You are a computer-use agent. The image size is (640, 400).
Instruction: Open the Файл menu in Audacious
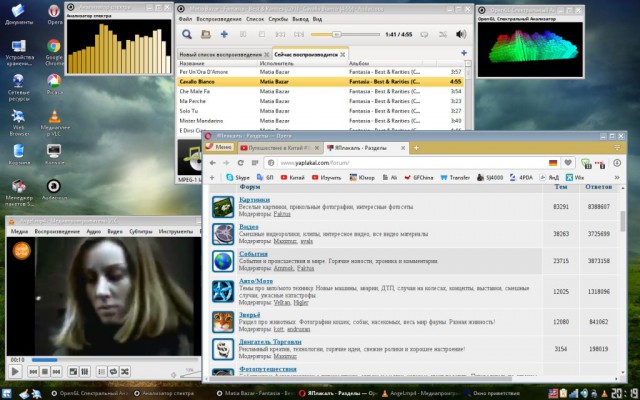click(185, 19)
